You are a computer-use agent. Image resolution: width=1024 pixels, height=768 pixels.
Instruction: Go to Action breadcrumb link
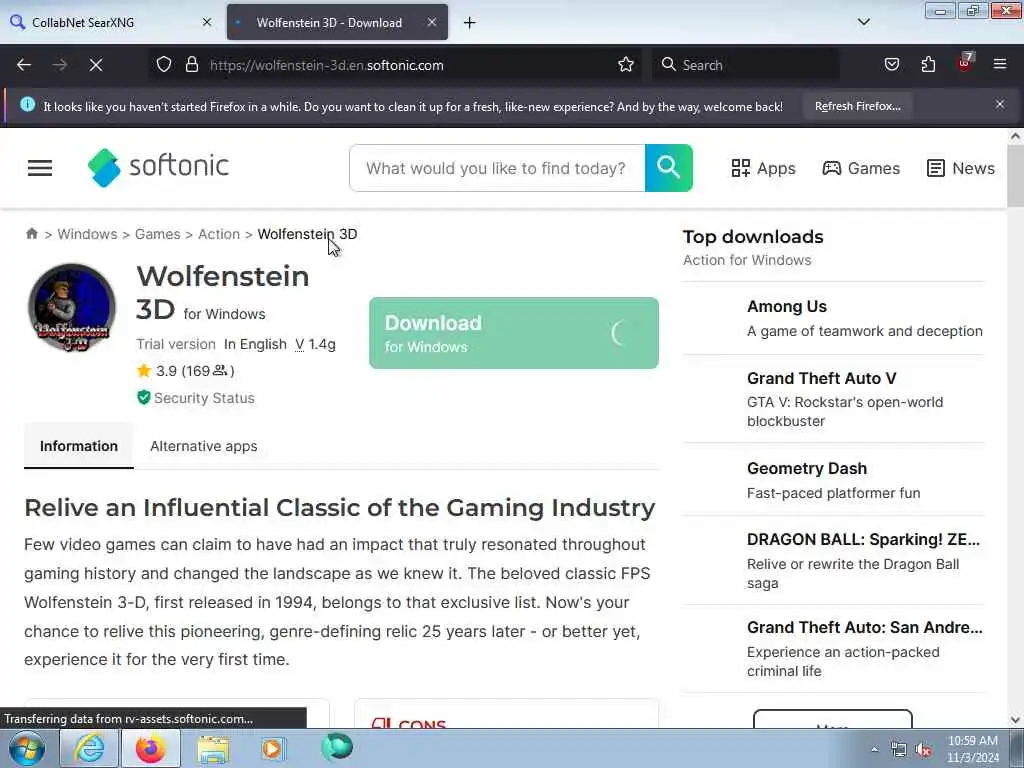219,234
